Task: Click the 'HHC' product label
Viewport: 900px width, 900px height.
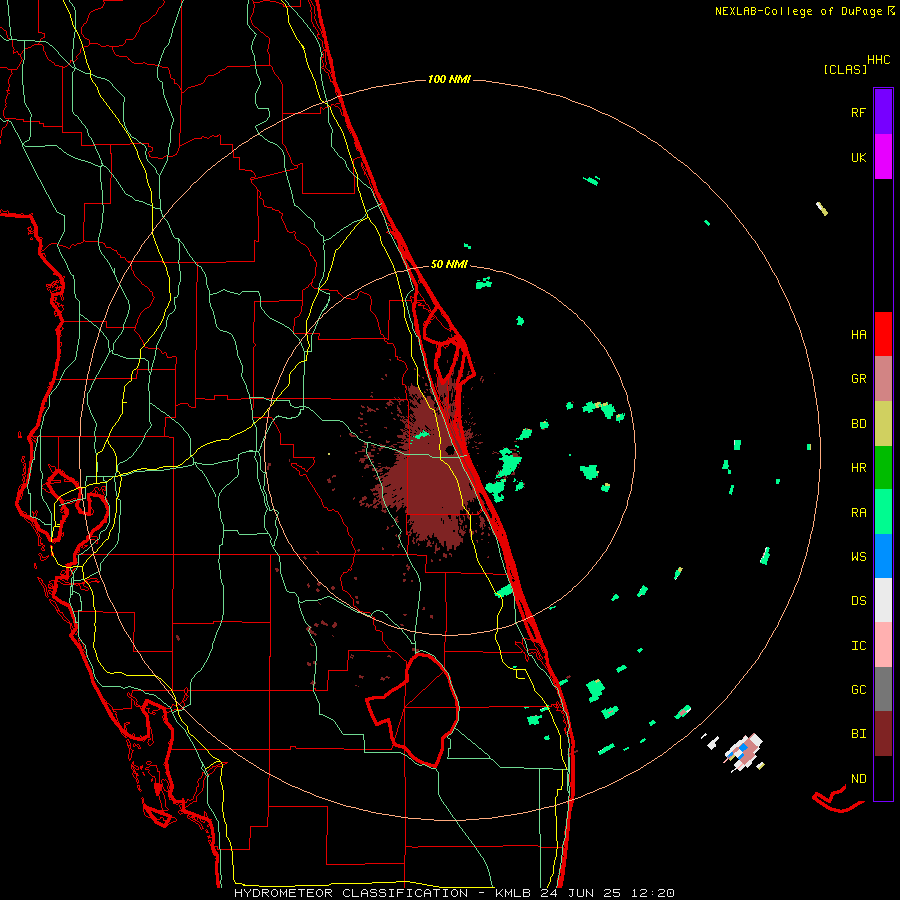Action: 878,60
